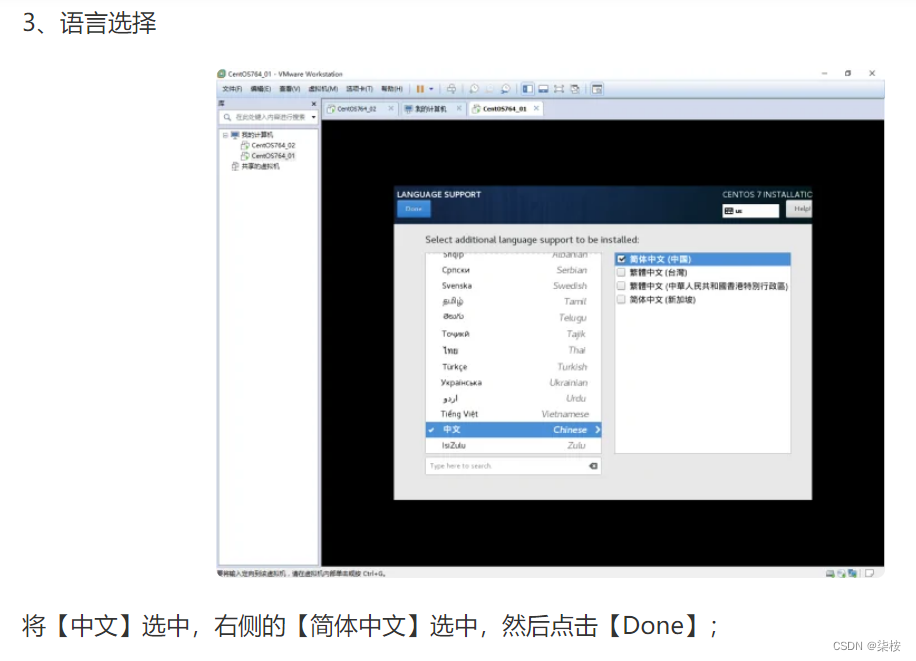The image size is (916, 661).
Task: Check the 简体中文 (新加坡) checkbox
Action: click(x=622, y=298)
